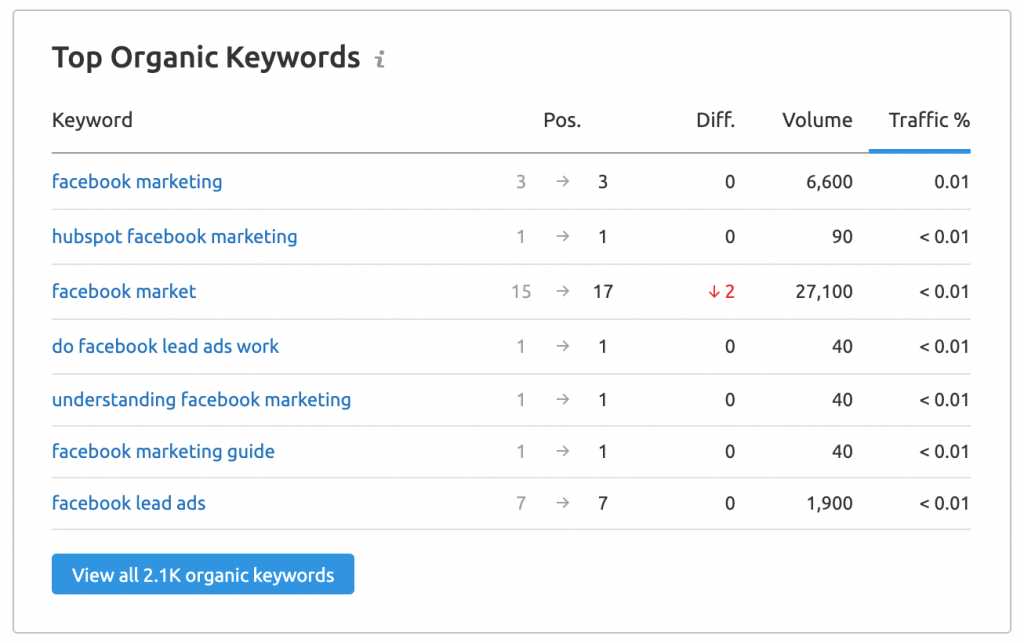Click the position arrow for do facebook lead ads work
This screenshot has height=643, width=1024.
562,345
